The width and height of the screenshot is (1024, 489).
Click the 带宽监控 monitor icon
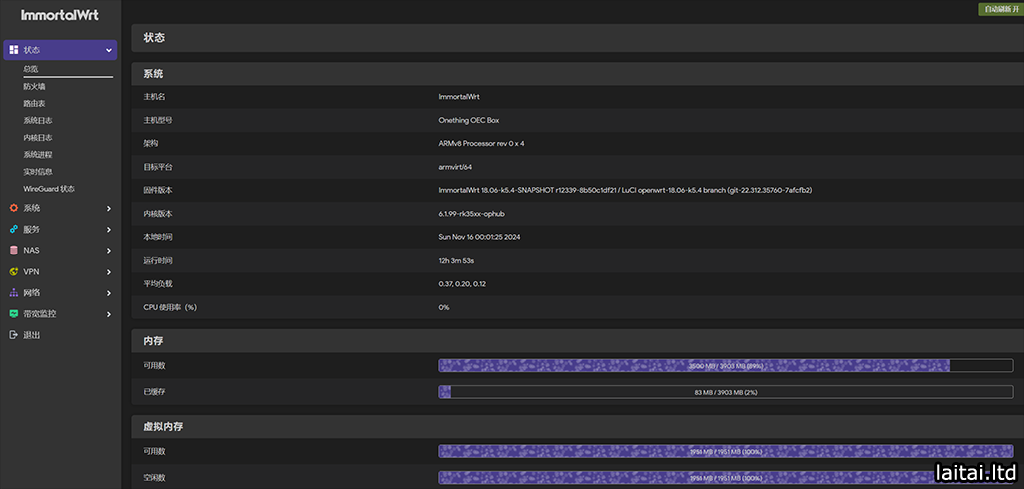(x=14, y=313)
